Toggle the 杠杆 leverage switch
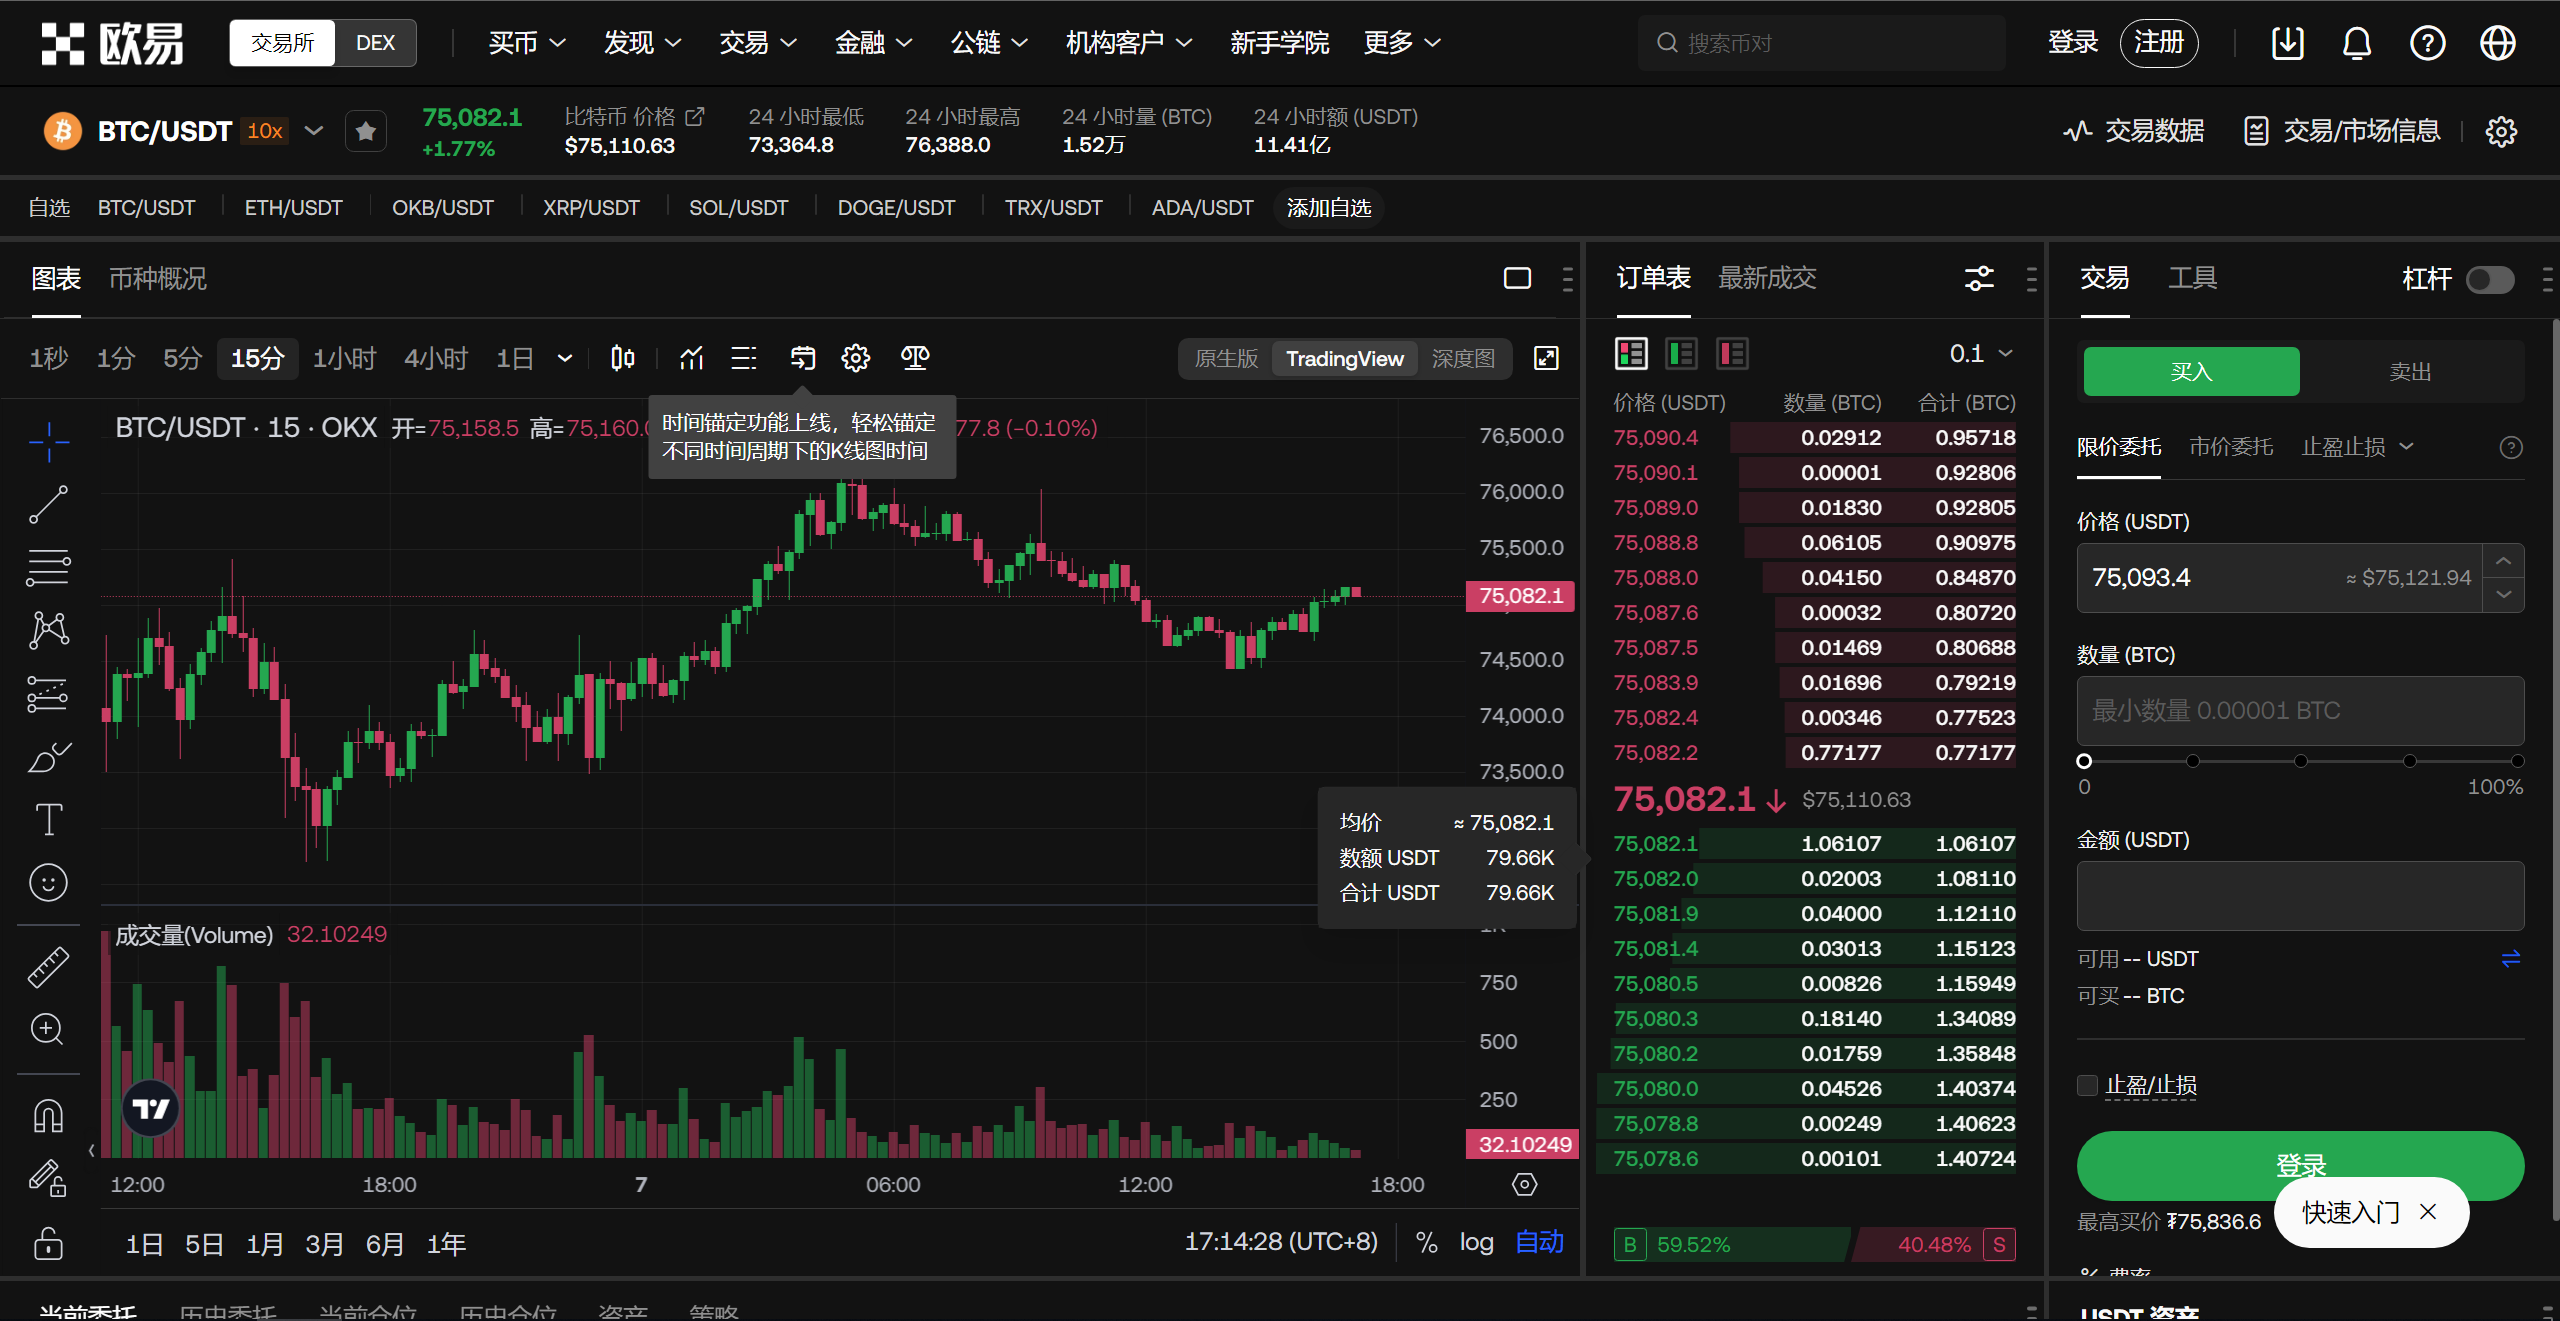Viewport: 2560px width, 1321px height. (x=2490, y=279)
